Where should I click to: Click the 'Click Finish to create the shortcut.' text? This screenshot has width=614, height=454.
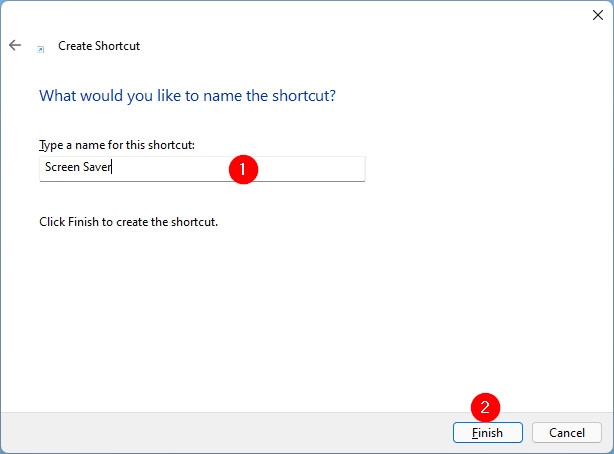128,222
